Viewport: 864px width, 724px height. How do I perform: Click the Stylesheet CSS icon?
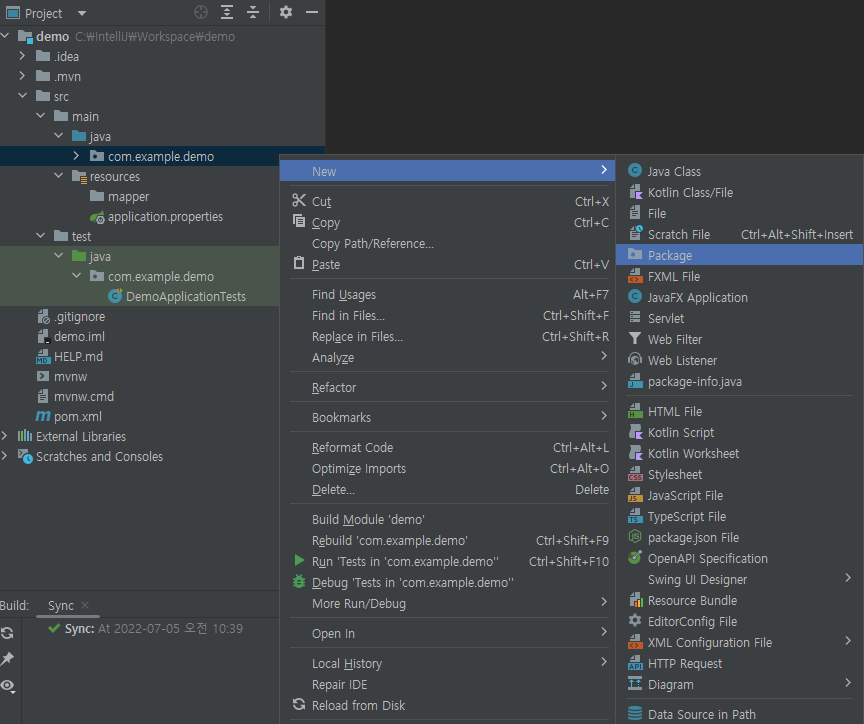point(635,474)
